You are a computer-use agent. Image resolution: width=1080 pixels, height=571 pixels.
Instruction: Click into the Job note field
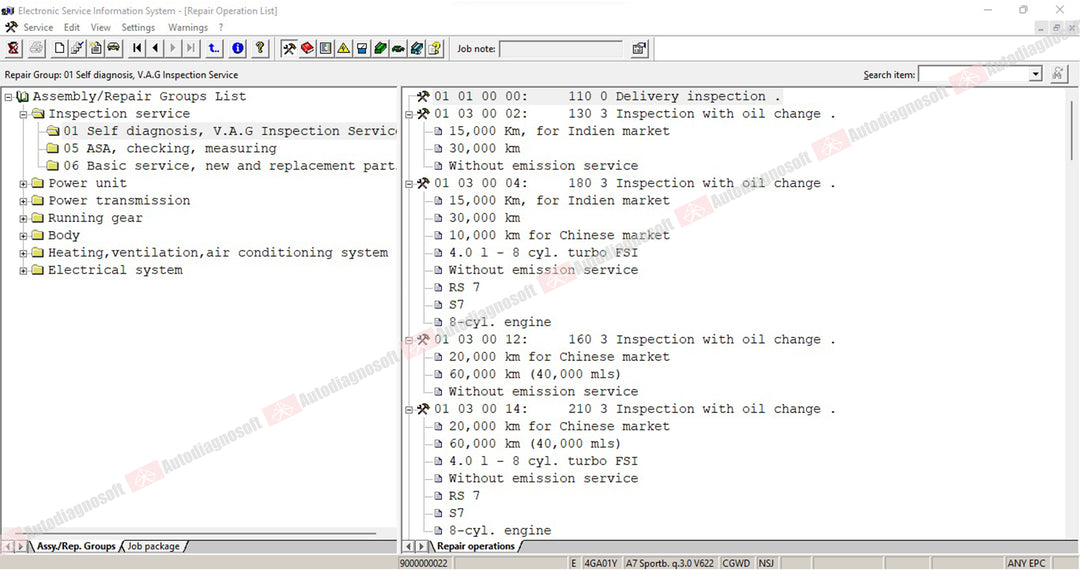click(560, 49)
